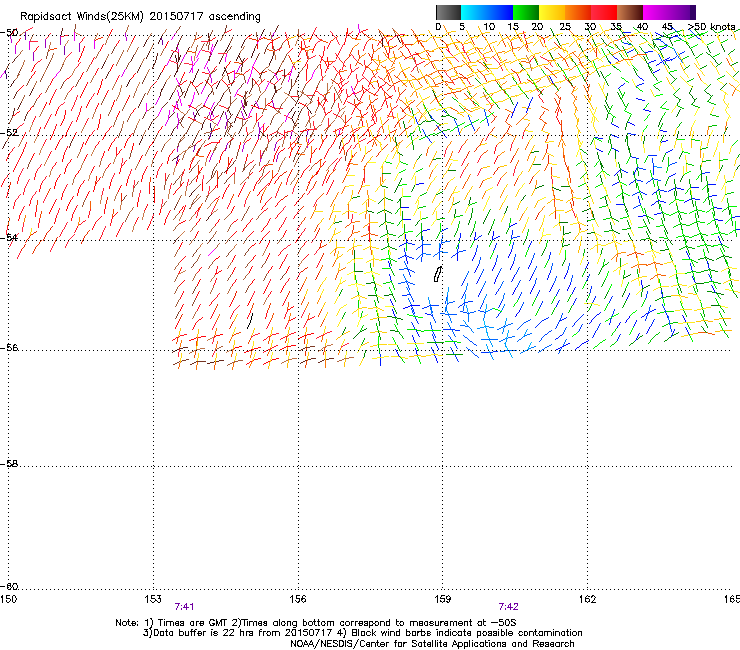Click the gray 0–5 knots legend segment
This screenshot has height=650, width=740.
coord(448,12)
